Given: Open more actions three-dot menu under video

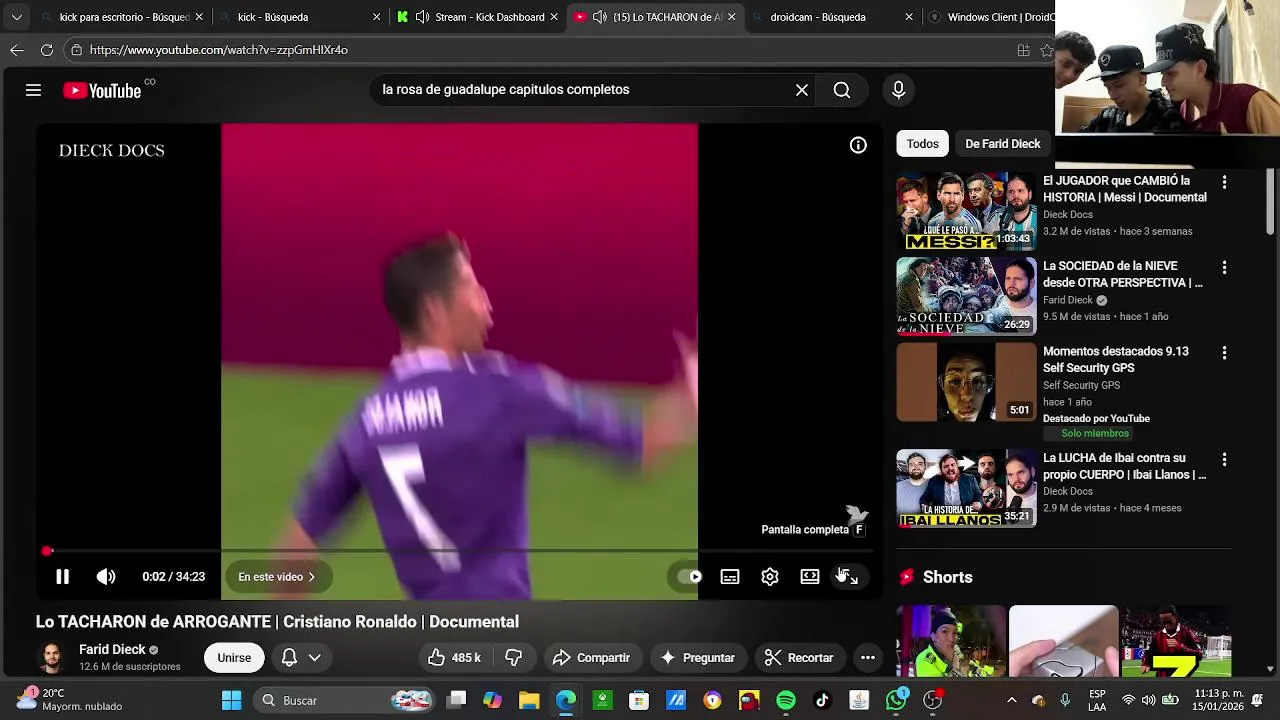Looking at the screenshot, I should tap(868, 658).
